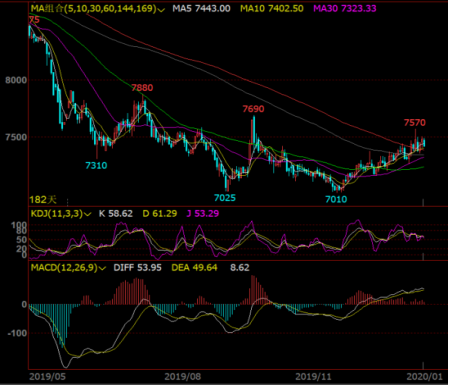This screenshot has height=385, width=449.
Task: Click the 8000 price axis label
Action: (x=16, y=80)
